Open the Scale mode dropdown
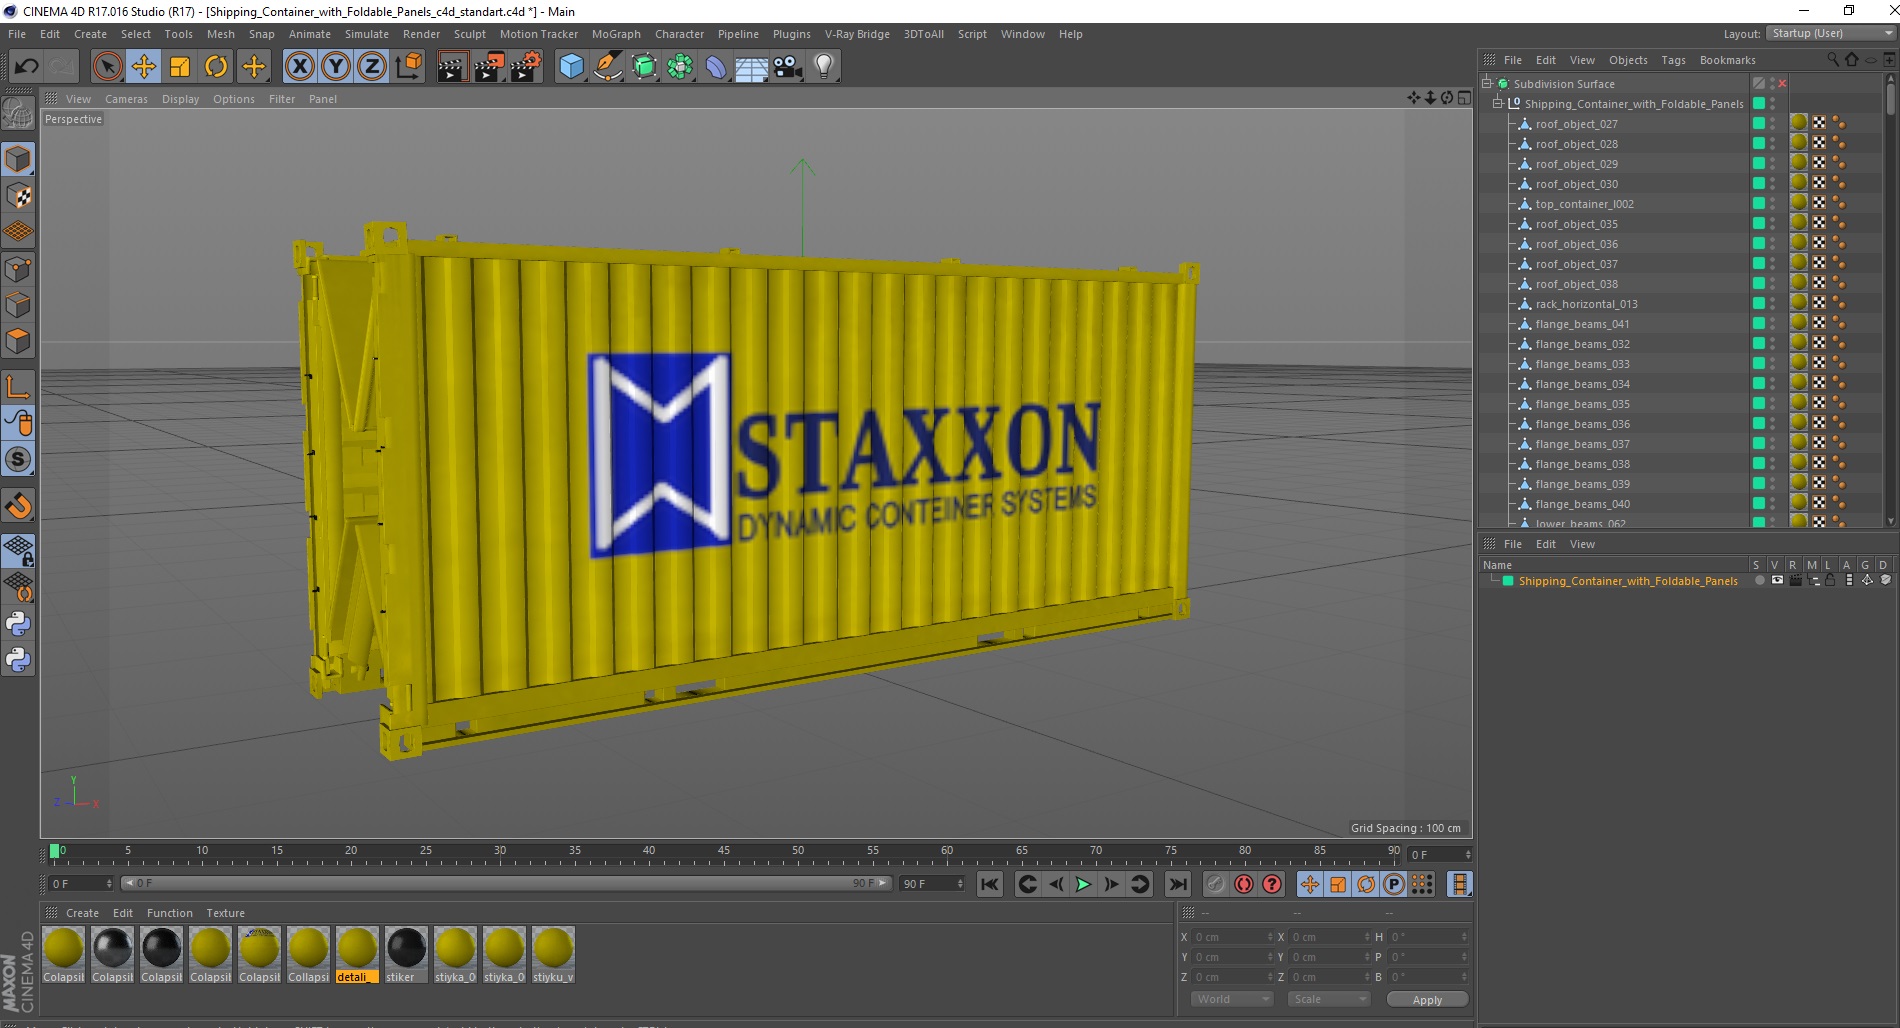The height and width of the screenshot is (1028, 1900). pyautogui.click(x=1329, y=999)
